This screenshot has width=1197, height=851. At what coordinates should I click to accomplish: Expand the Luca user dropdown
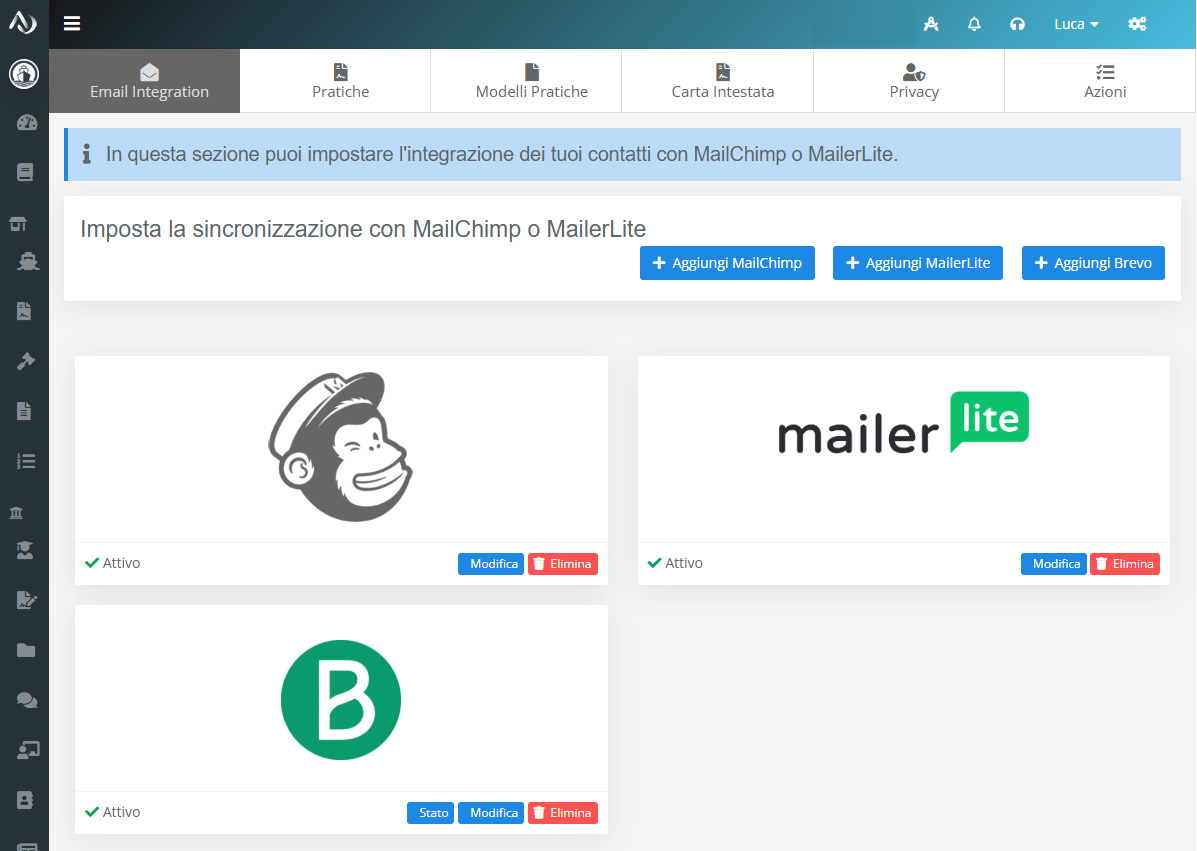(x=1076, y=24)
